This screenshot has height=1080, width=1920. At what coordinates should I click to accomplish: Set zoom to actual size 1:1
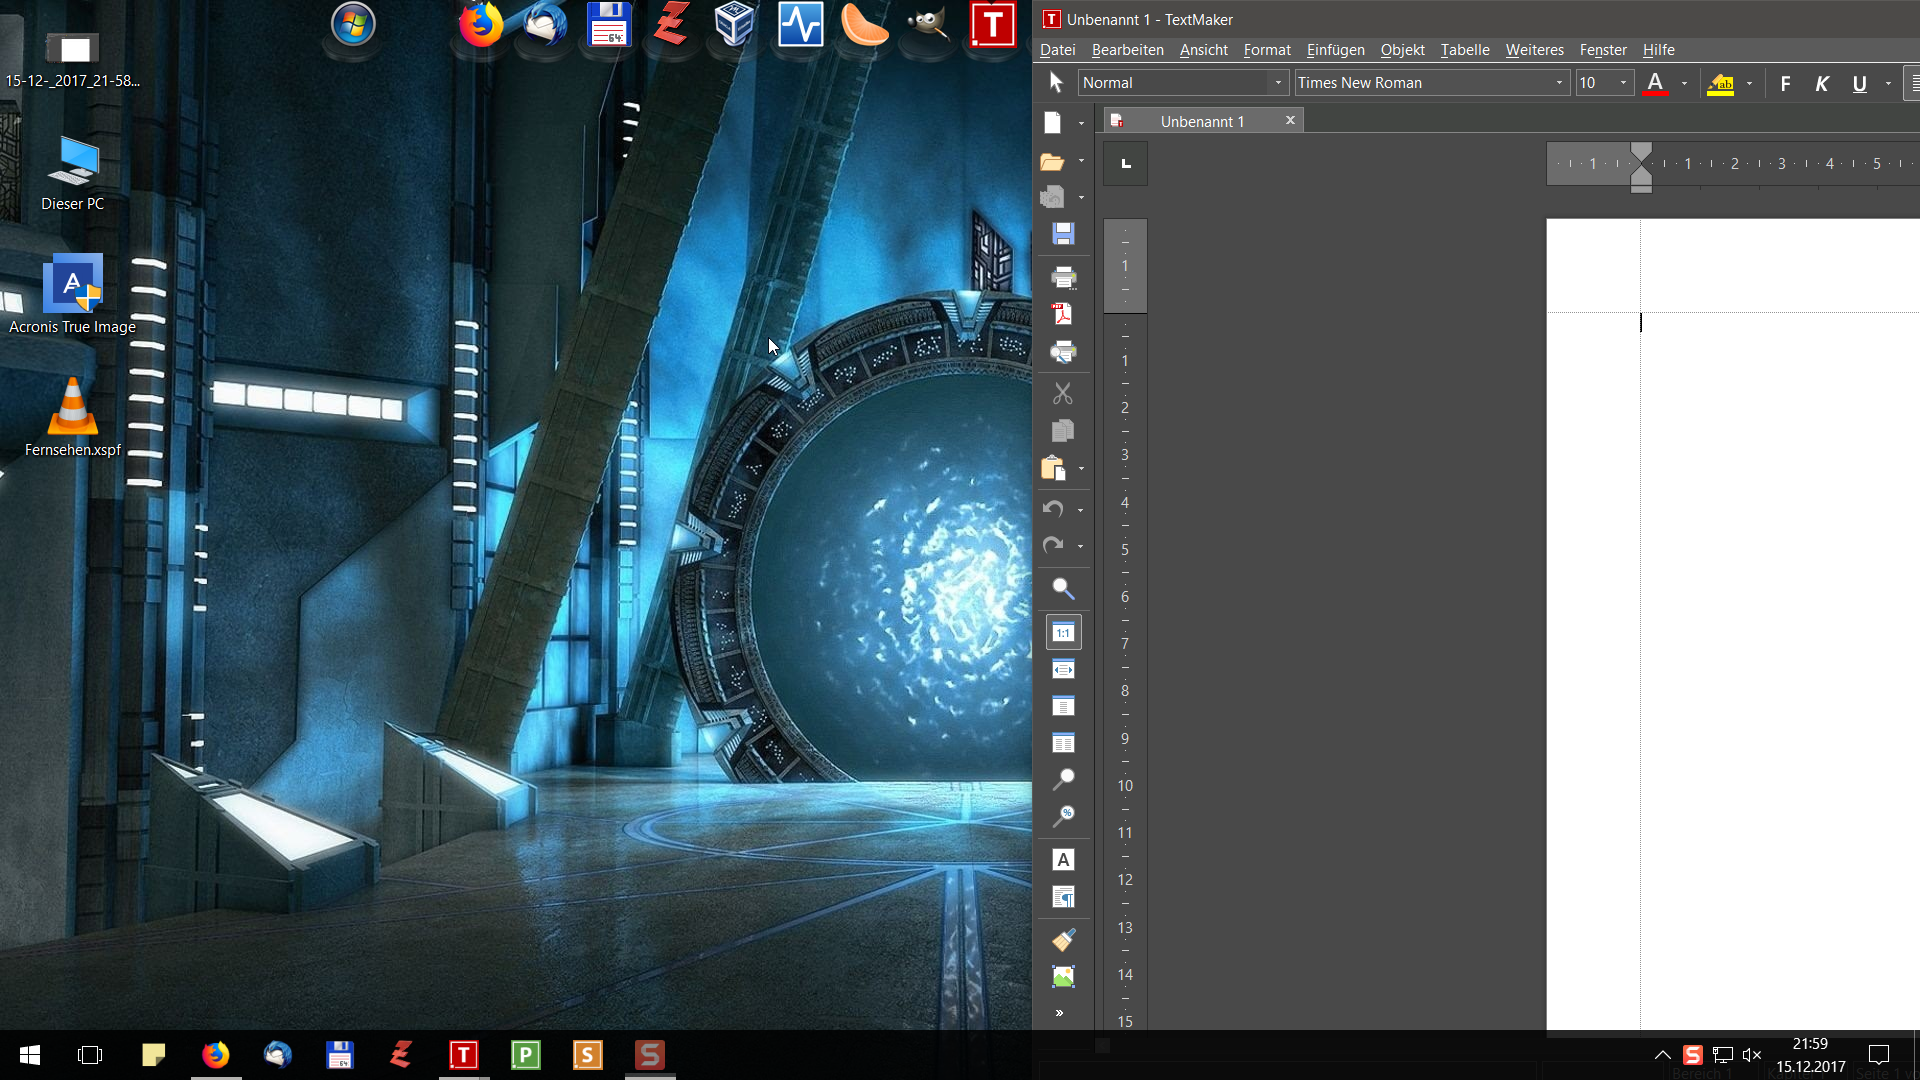pyautogui.click(x=1063, y=632)
